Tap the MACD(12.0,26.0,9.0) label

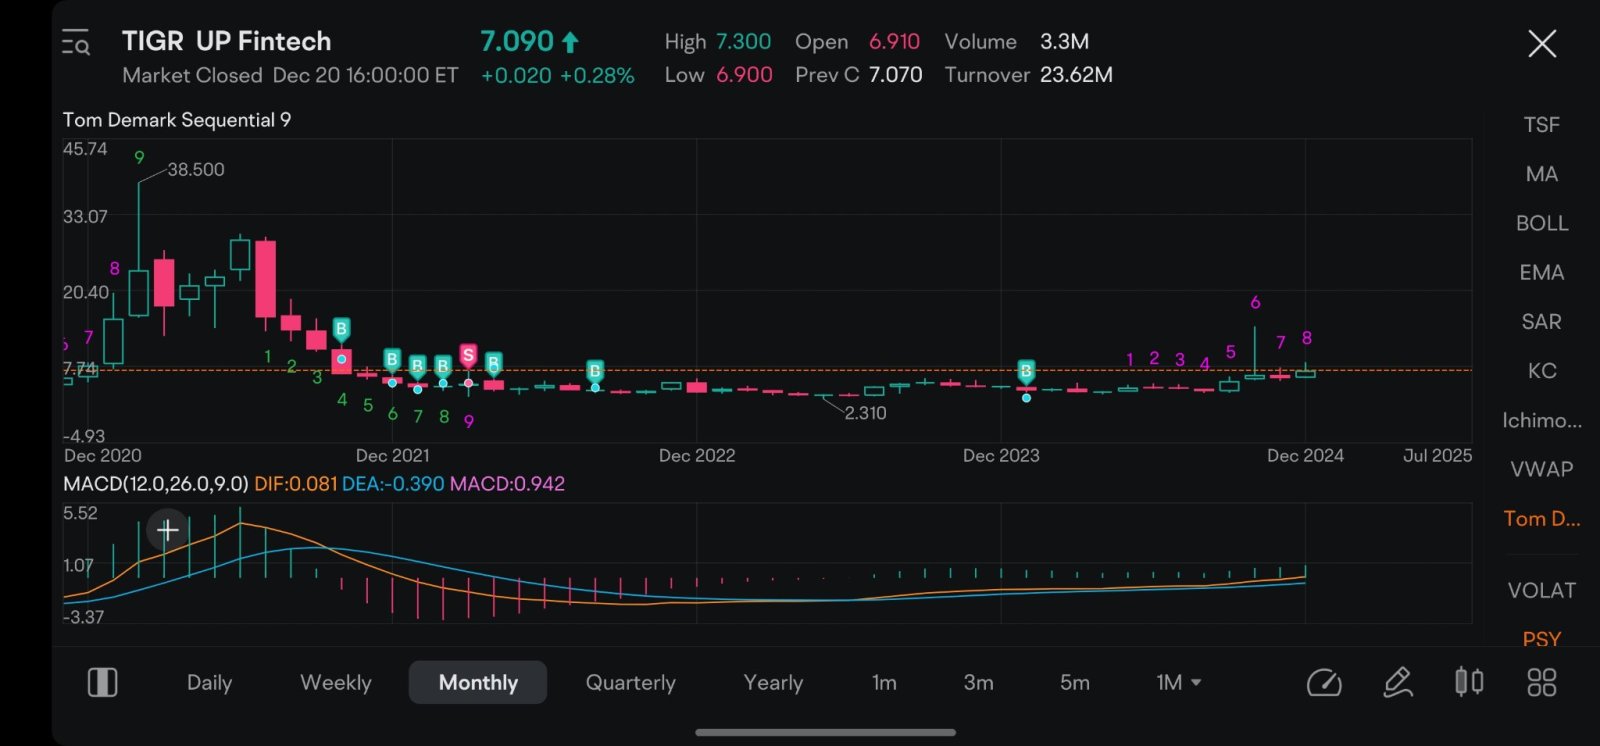tap(155, 484)
